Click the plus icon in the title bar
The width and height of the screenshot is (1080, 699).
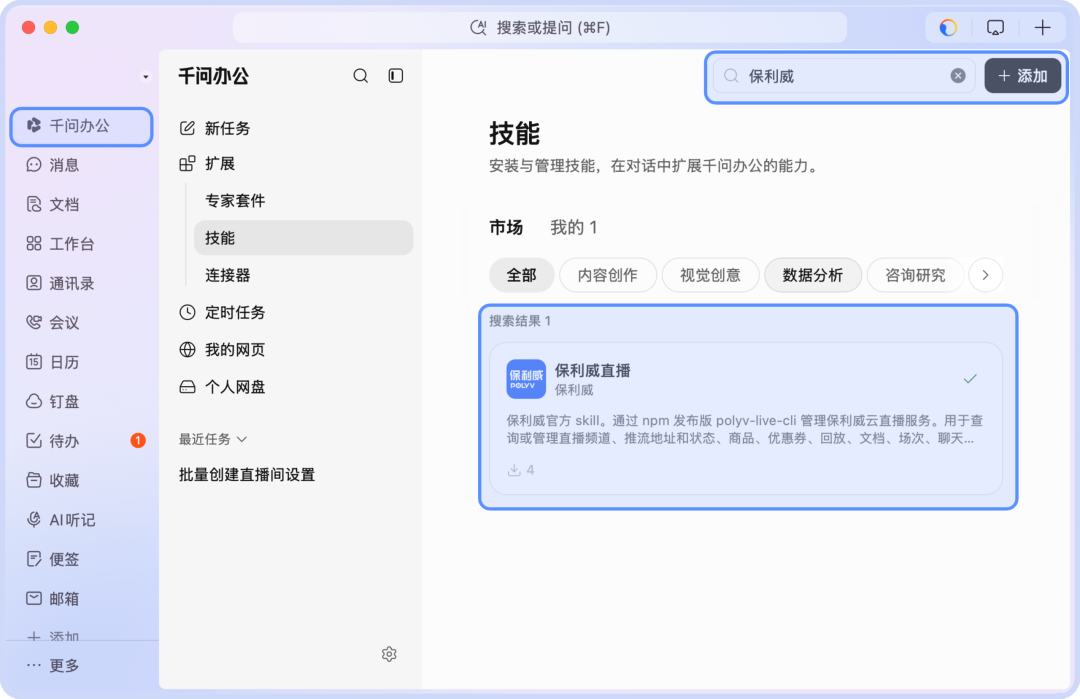[1042, 28]
